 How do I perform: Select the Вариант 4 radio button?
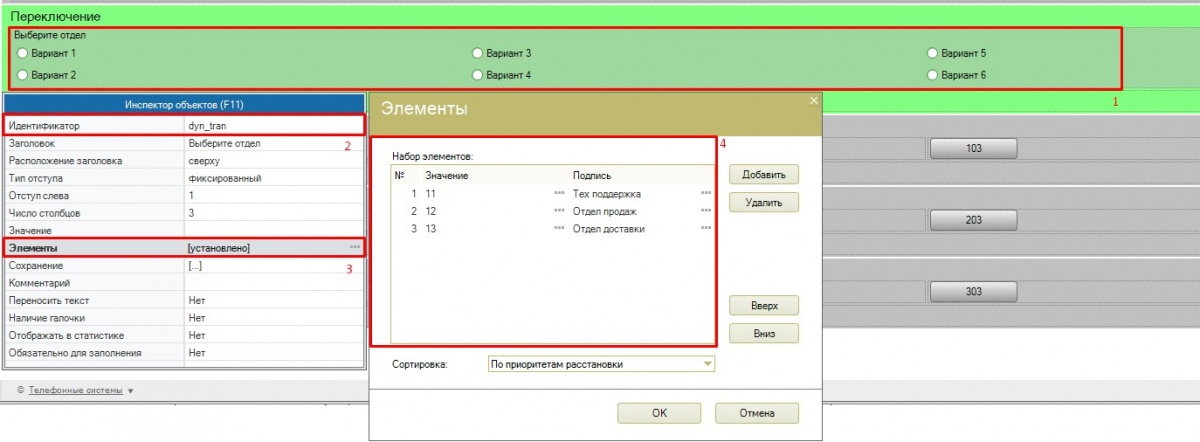click(x=478, y=75)
